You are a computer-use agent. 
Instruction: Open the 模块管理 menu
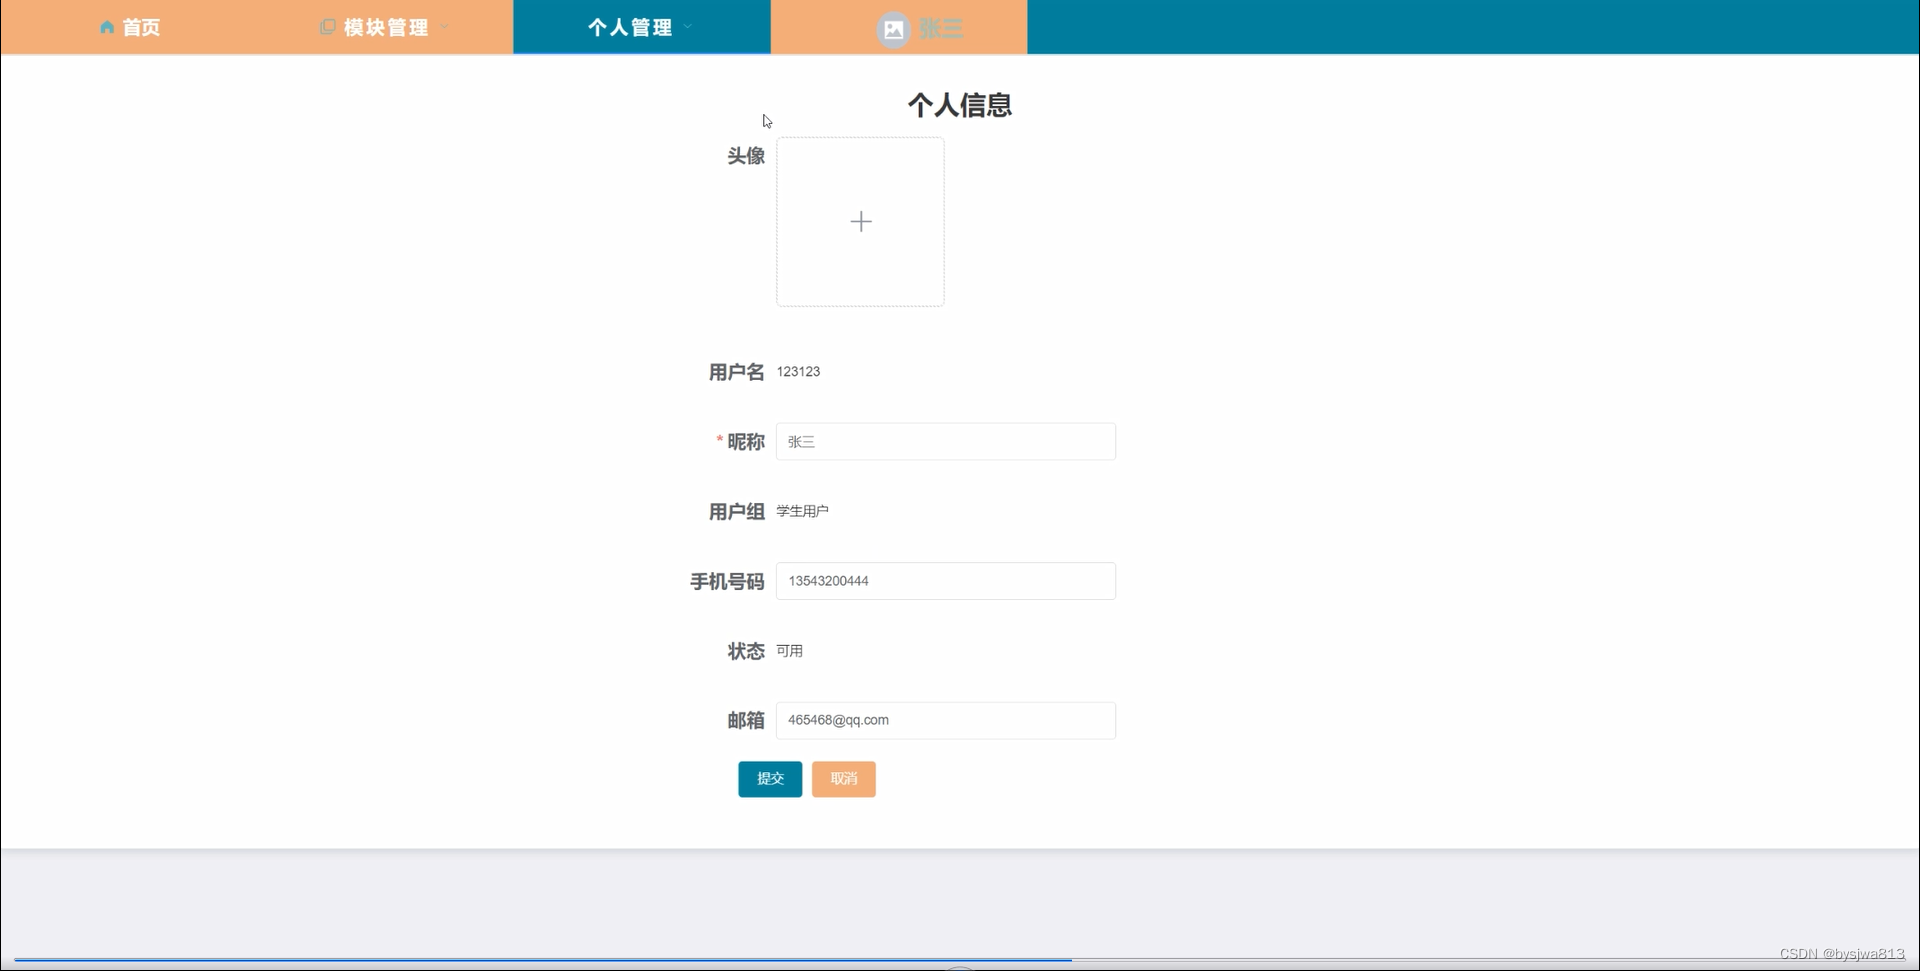pos(386,27)
